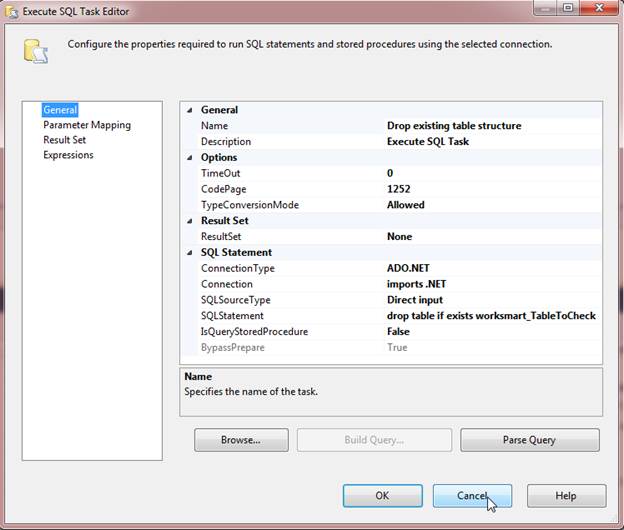
Task: Edit the Name property value field
Action: [x=492, y=126]
